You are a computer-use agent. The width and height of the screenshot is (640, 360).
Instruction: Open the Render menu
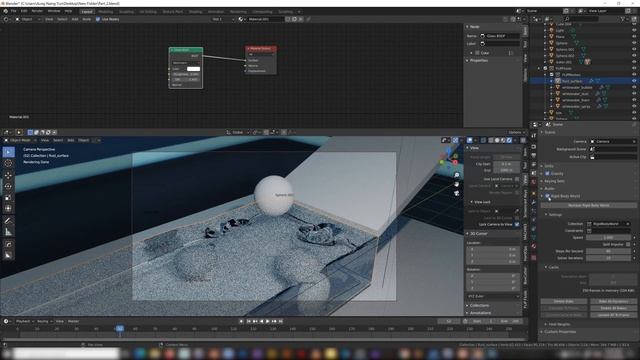(37, 11)
